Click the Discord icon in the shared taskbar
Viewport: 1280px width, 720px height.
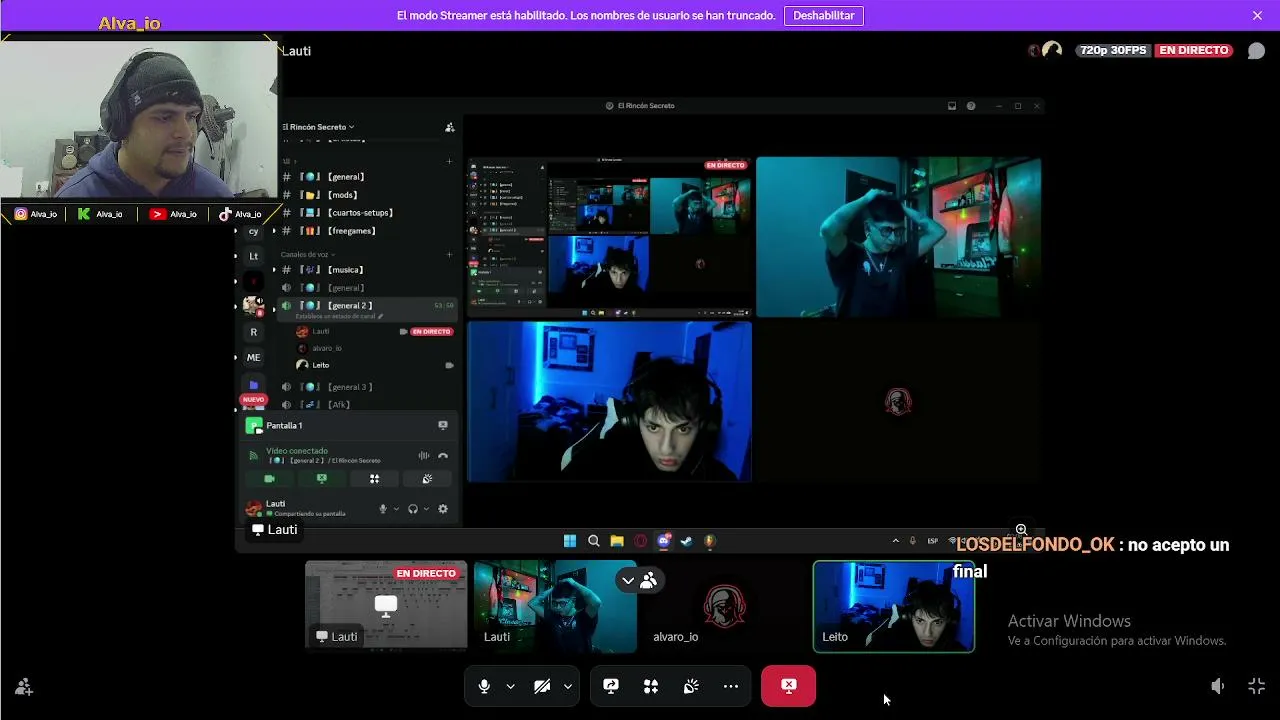coord(664,541)
